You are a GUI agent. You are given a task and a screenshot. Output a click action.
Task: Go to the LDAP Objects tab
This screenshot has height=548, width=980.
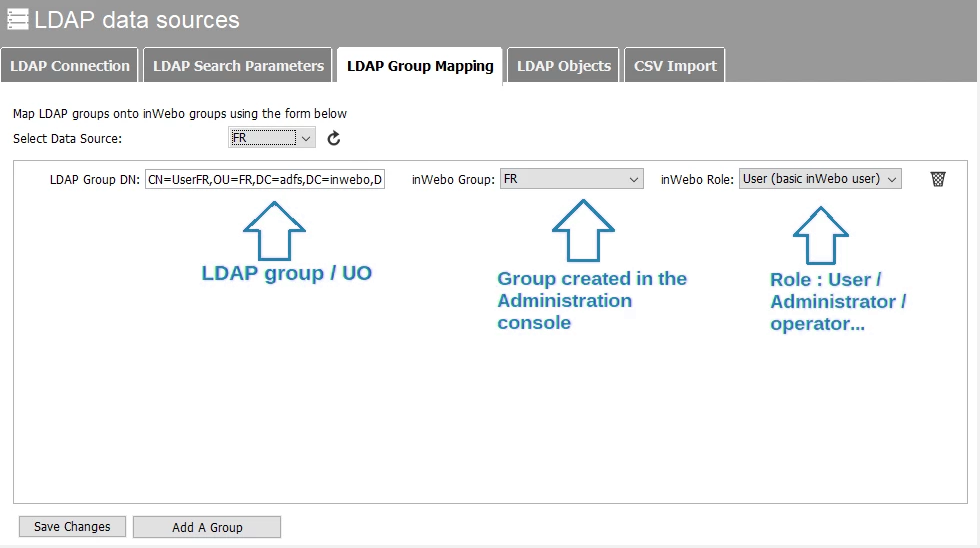point(563,66)
